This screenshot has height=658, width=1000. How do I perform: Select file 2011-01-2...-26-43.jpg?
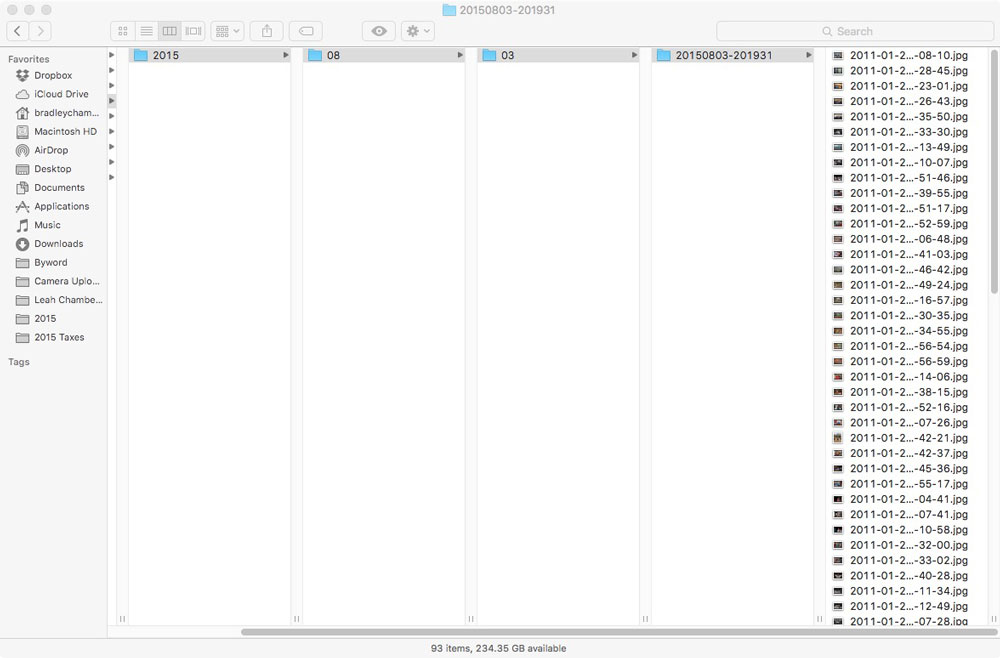click(x=908, y=101)
